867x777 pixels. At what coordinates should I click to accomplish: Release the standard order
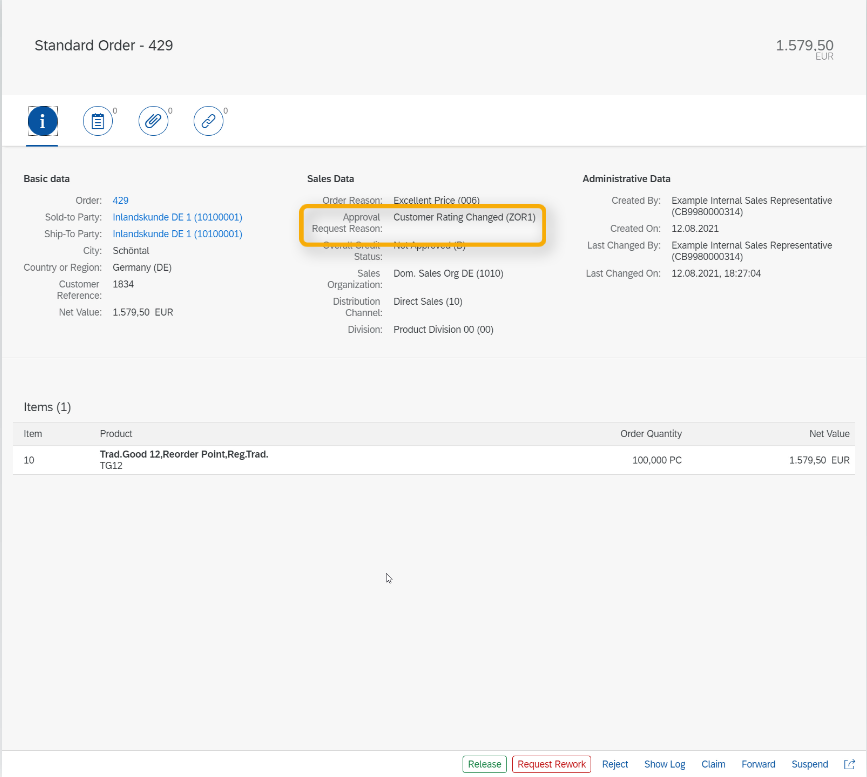[484, 763]
